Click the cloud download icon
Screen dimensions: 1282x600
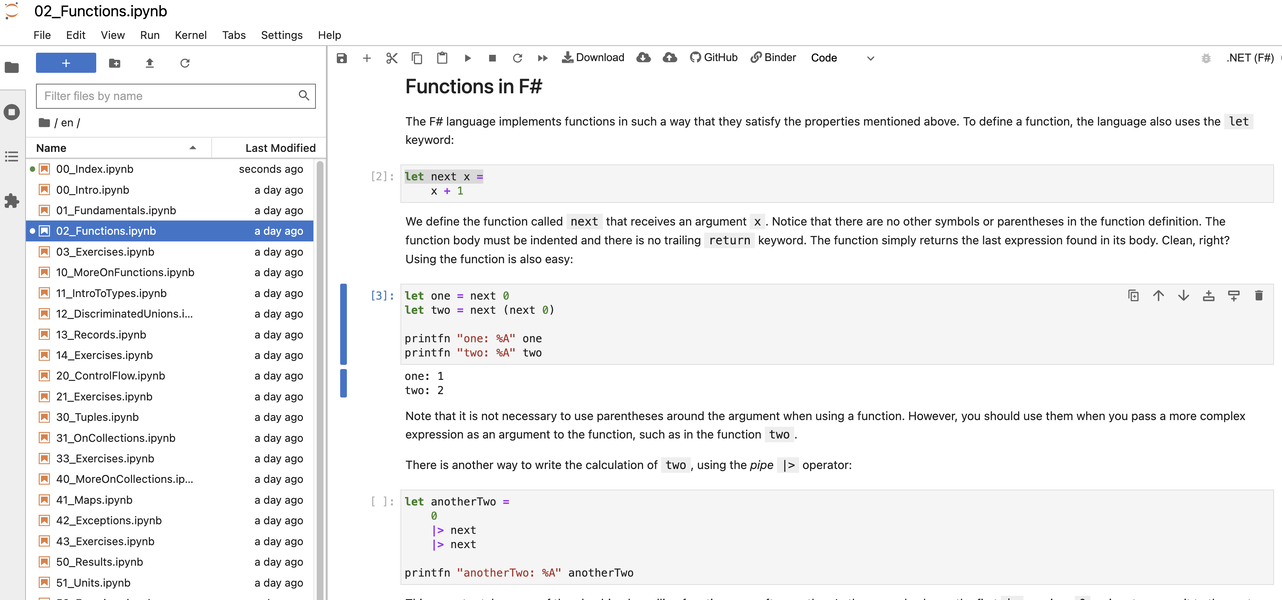(644, 58)
